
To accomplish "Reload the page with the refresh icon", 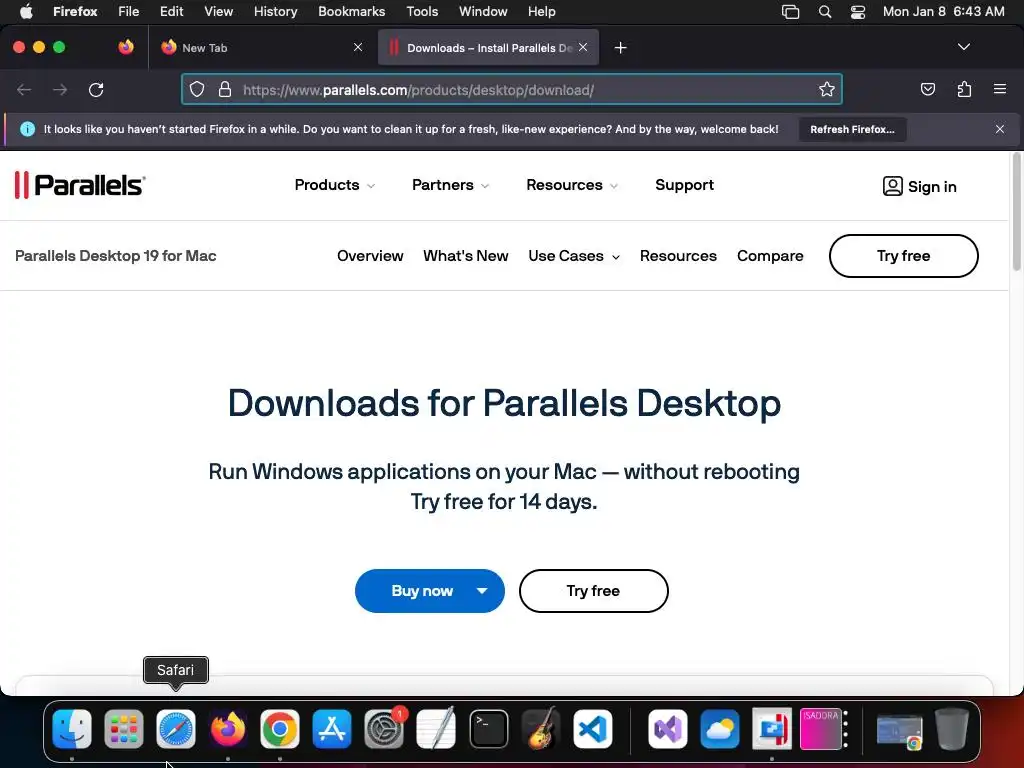I will (x=96, y=90).
